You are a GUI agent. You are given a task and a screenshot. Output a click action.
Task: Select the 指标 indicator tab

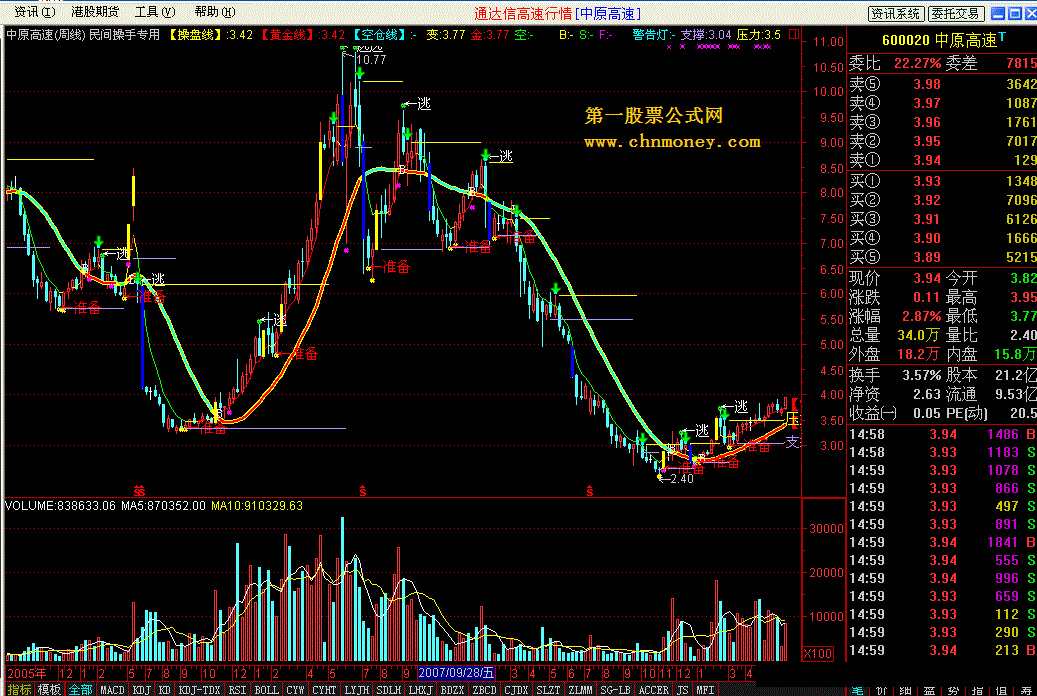pos(19,689)
